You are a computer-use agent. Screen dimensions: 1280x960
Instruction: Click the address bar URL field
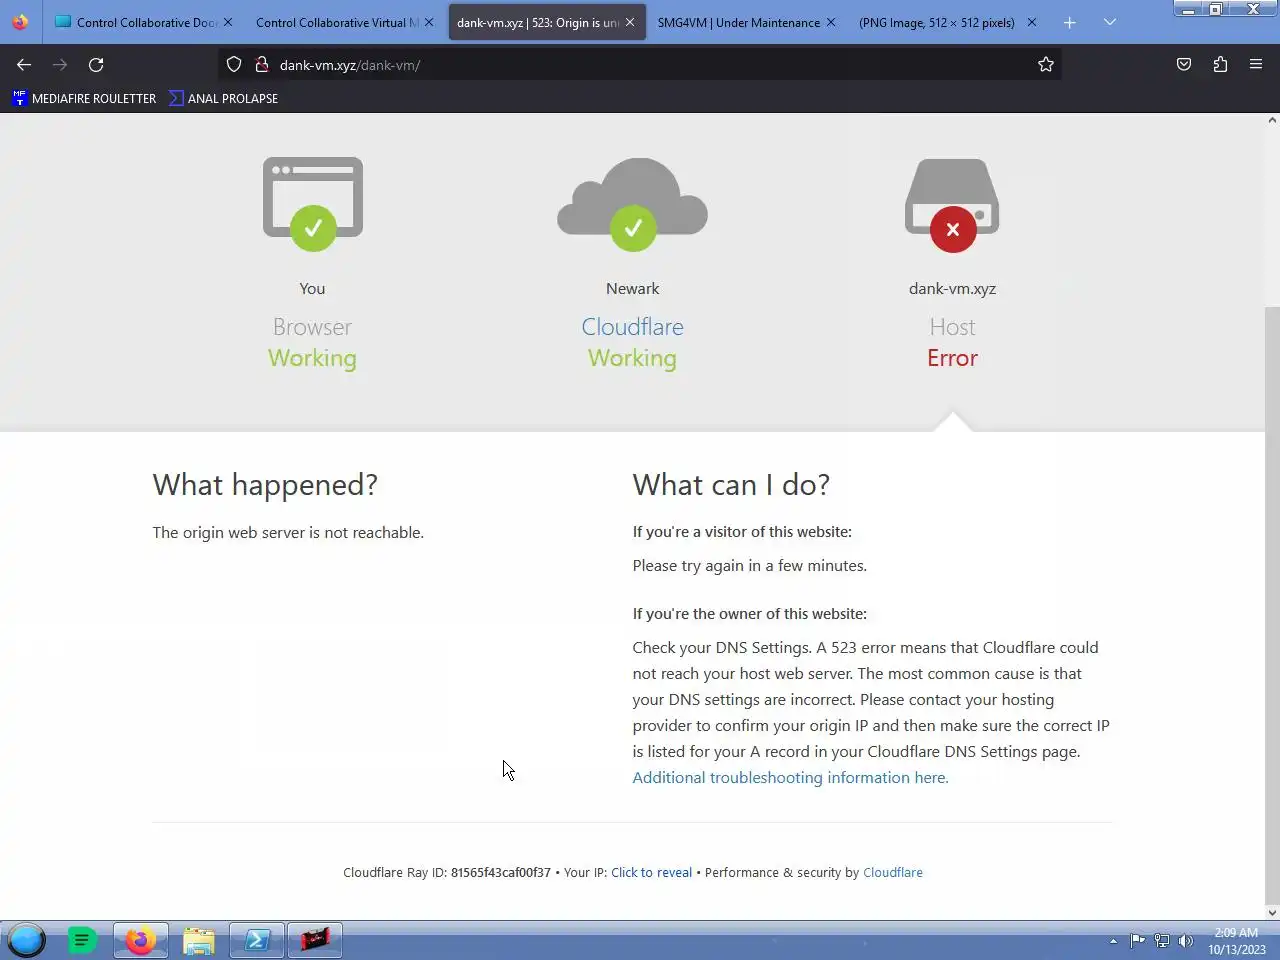click(x=640, y=65)
